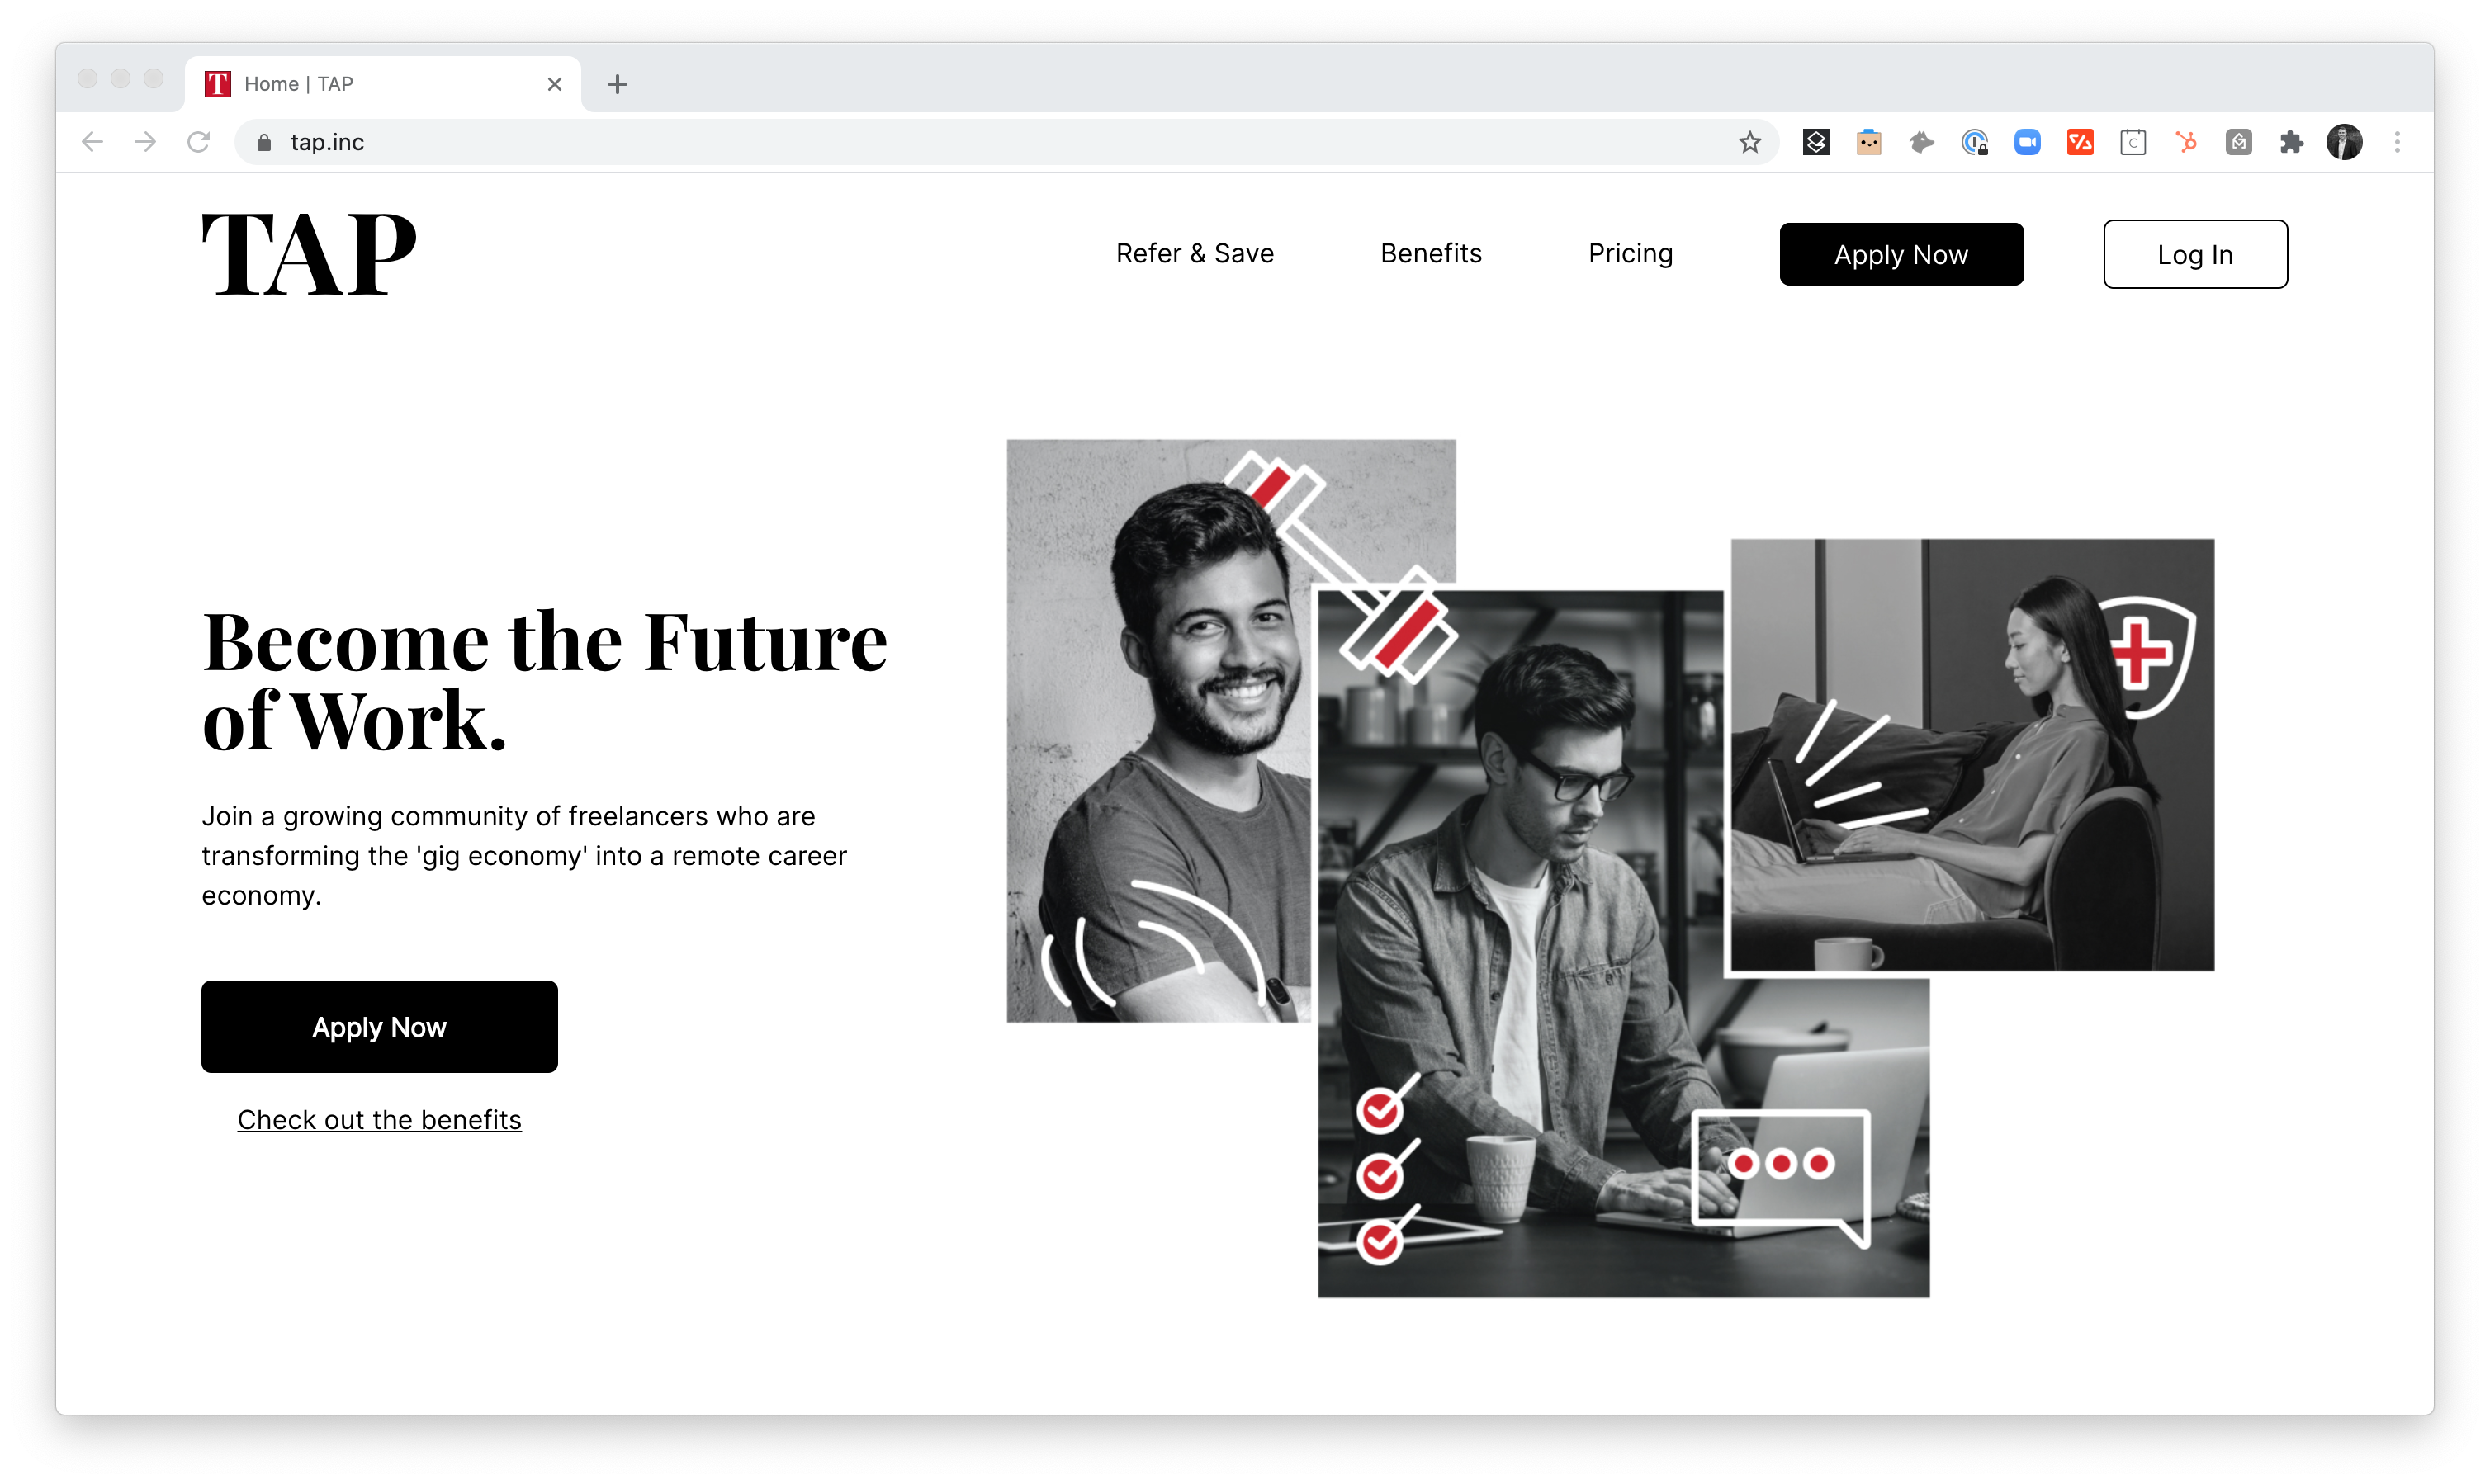This screenshot has width=2490, height=1484.
Task: Open the user profile avatar menu
Action: (x=2343, y=143)
